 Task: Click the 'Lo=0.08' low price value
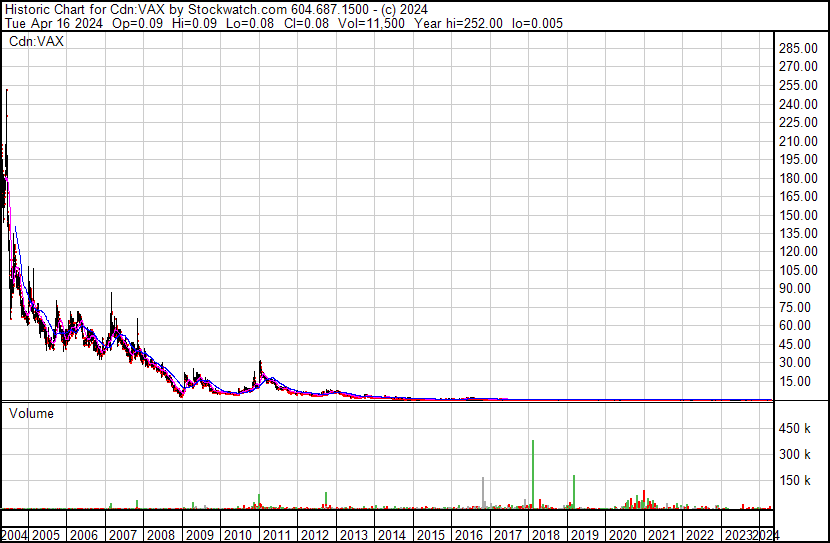[250, 23]
